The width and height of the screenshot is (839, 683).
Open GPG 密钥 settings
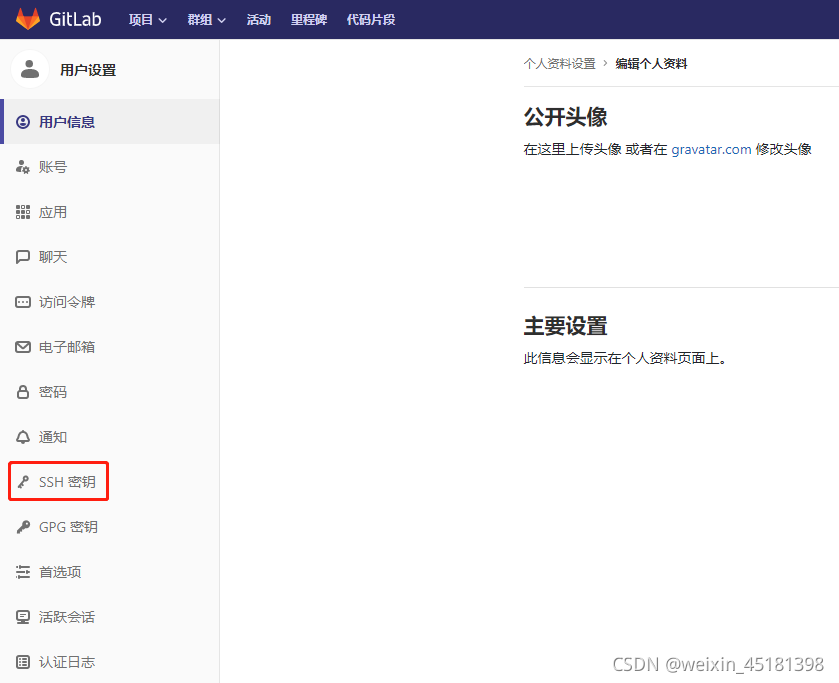[110, 527]
